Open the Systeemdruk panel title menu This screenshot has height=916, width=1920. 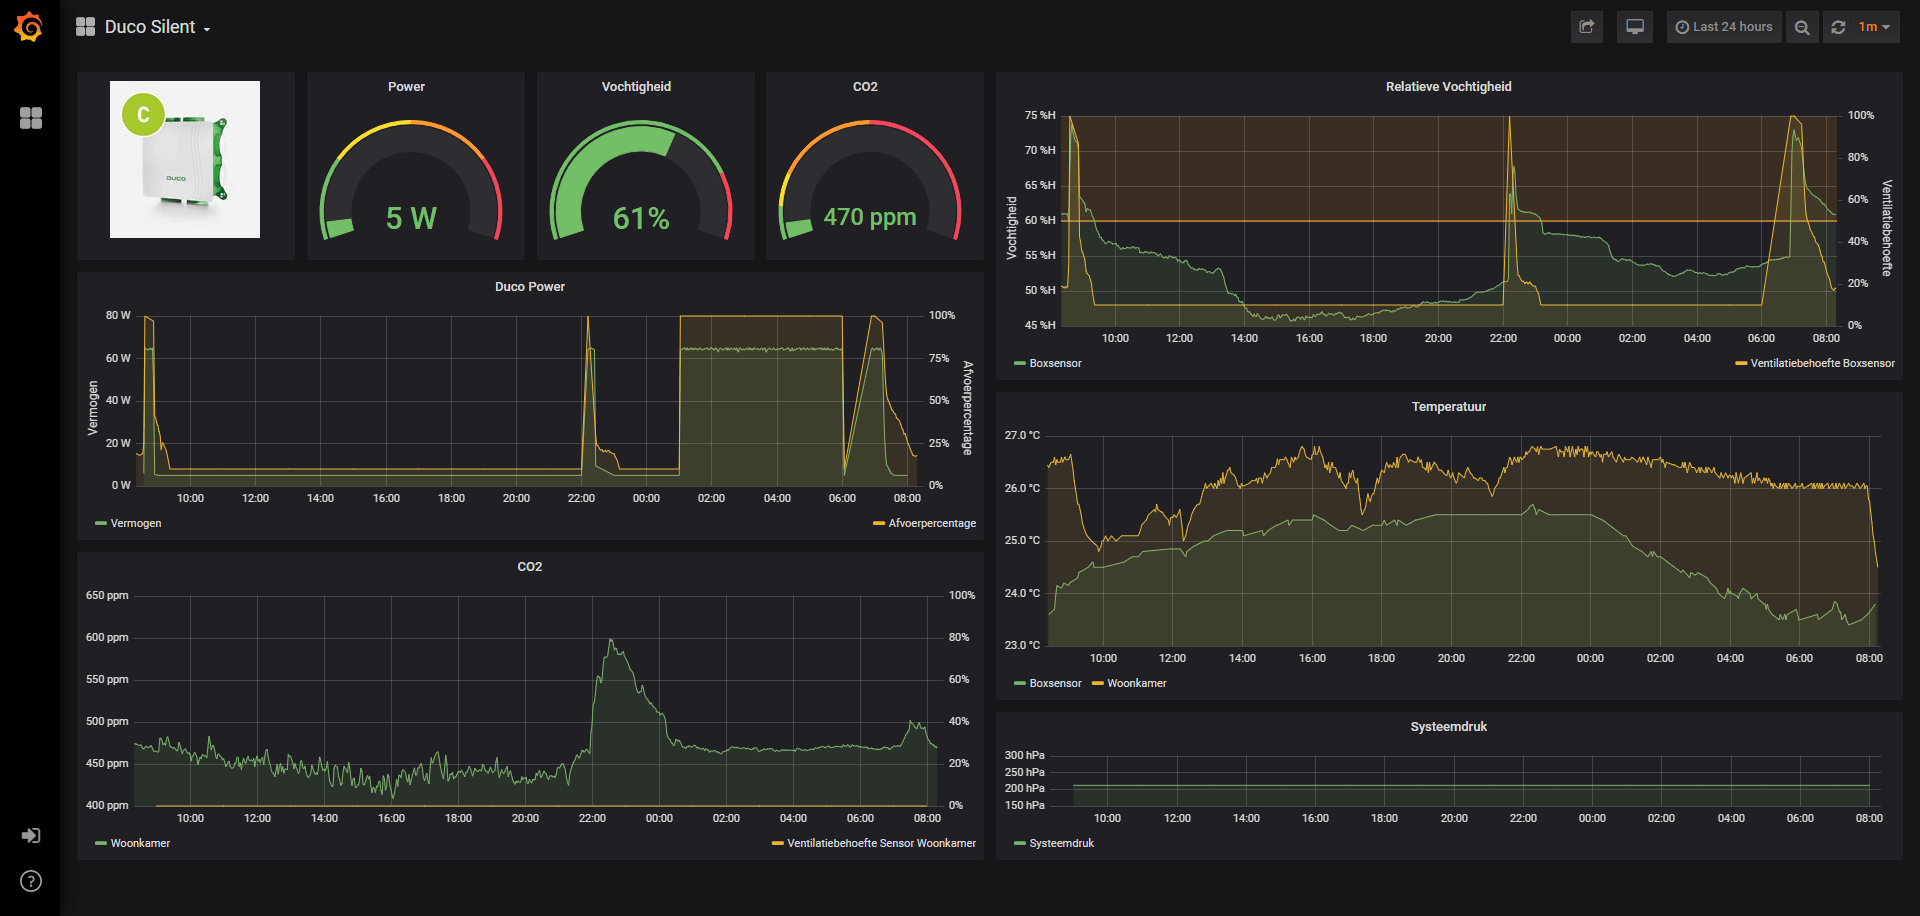(1448, 727)
